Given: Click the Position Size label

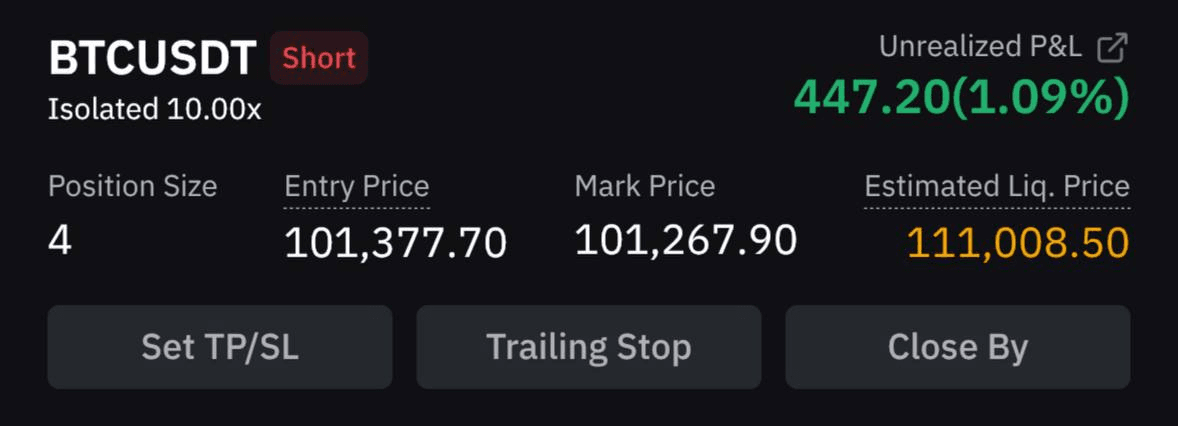Looking at the screenshot, I should pos(133,186).
